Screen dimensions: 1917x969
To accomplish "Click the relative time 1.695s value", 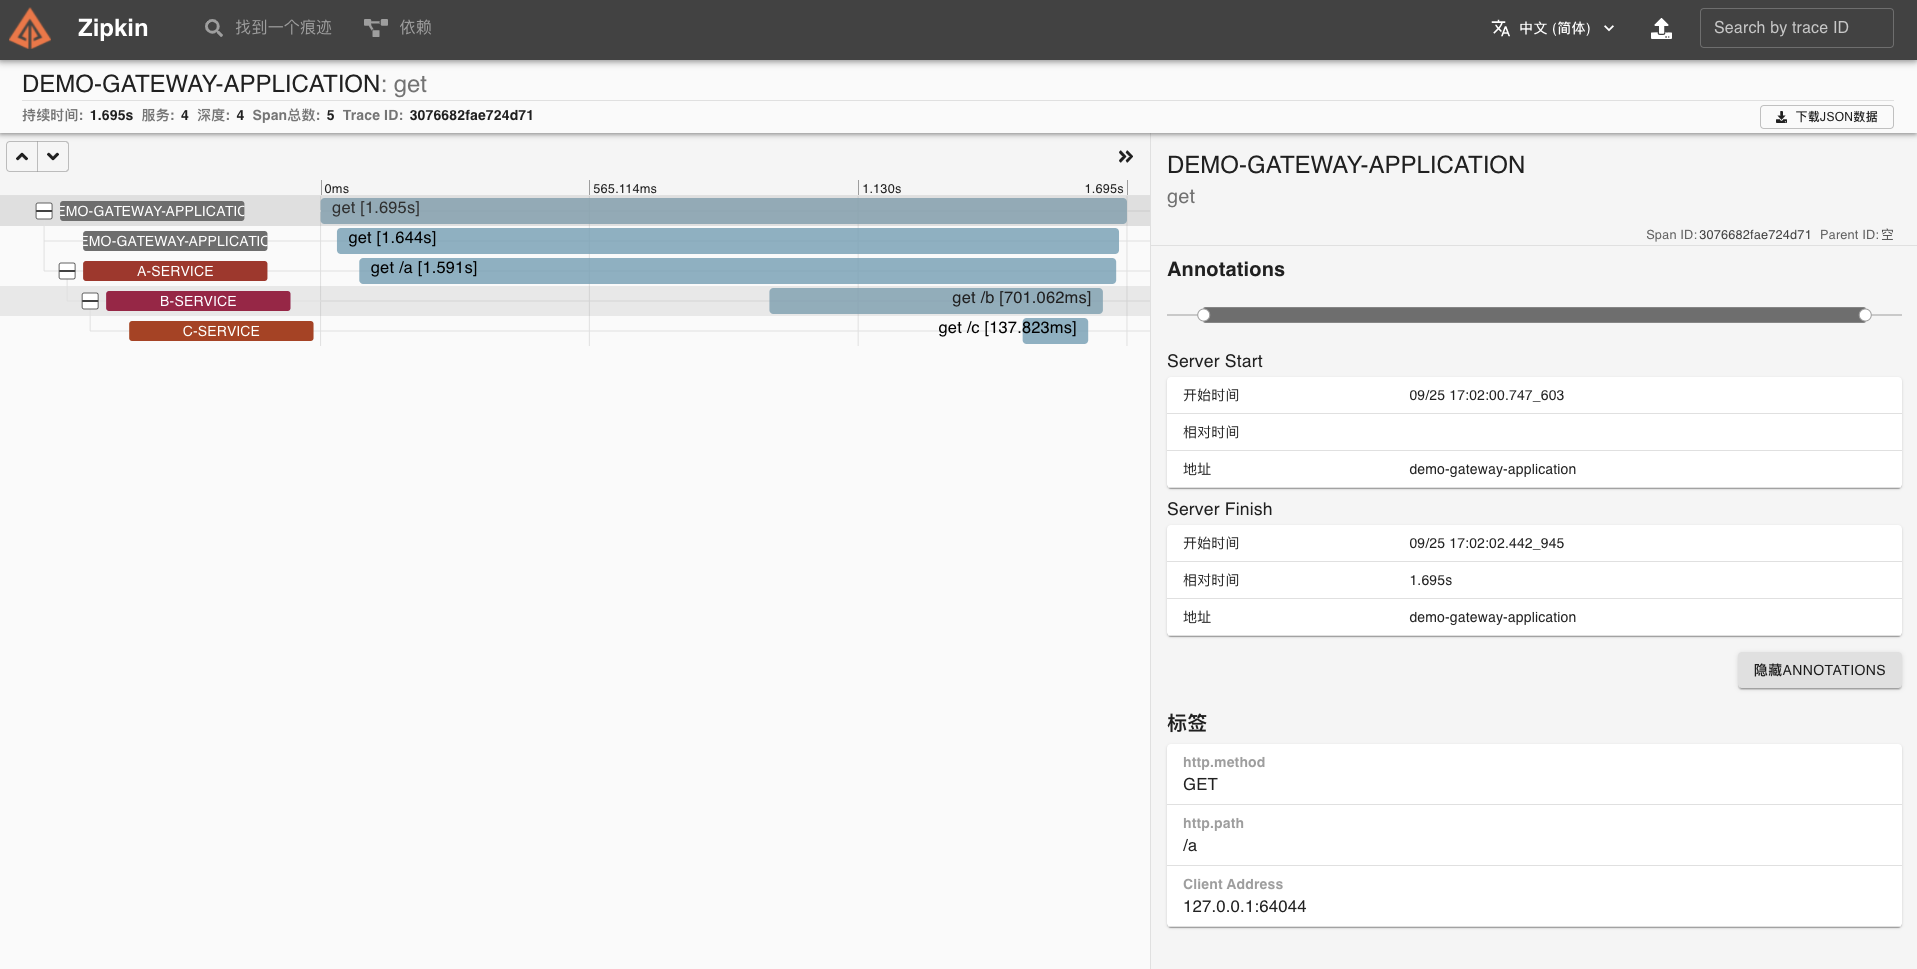I will pyautogui.click(x=1430, y=580).
